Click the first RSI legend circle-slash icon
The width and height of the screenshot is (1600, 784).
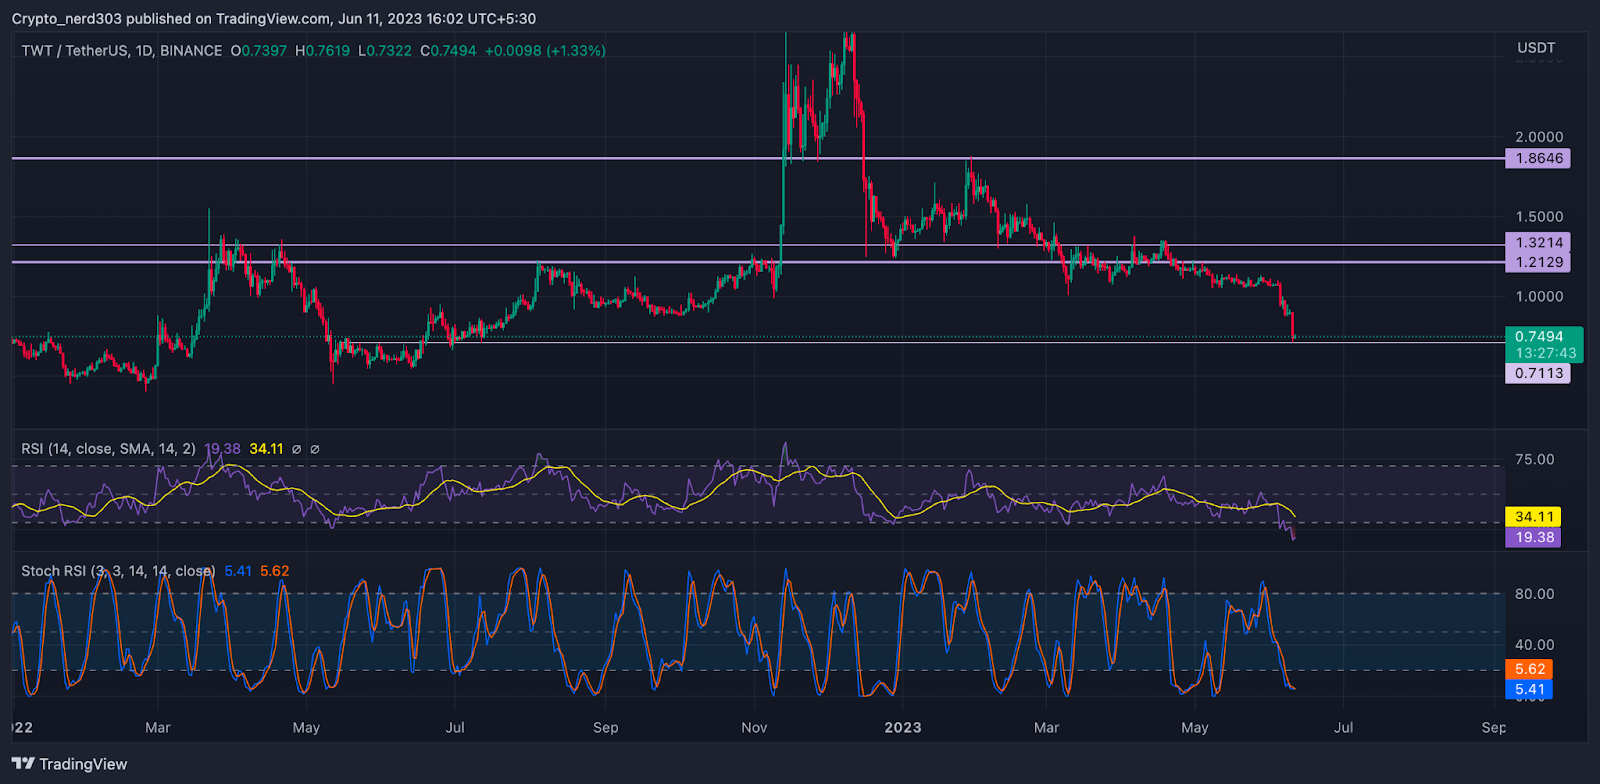296,450
